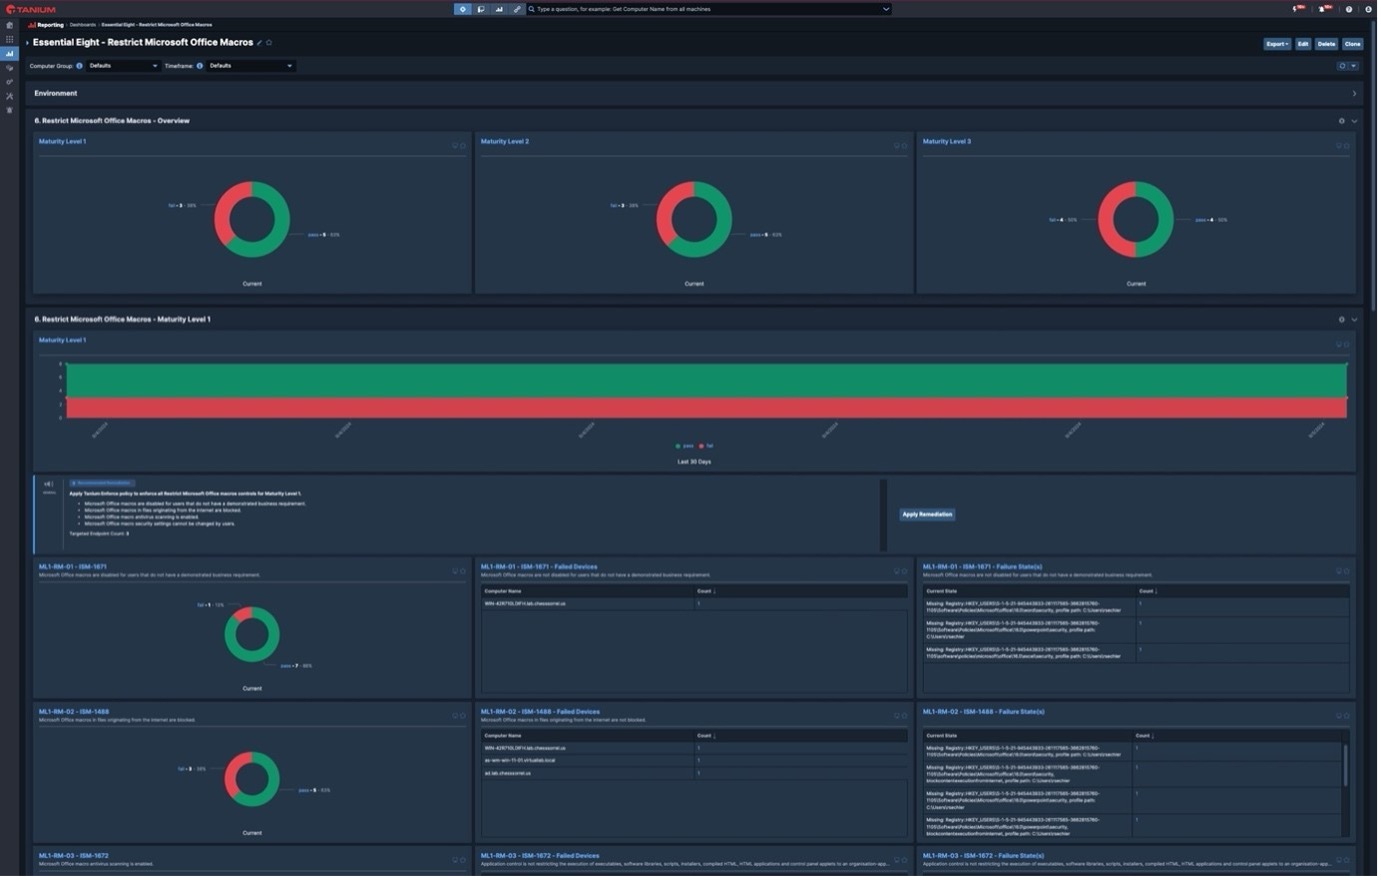
Task: Star the ML1-RM-01 - ISM-1671 donut panel
Action: 463,572
